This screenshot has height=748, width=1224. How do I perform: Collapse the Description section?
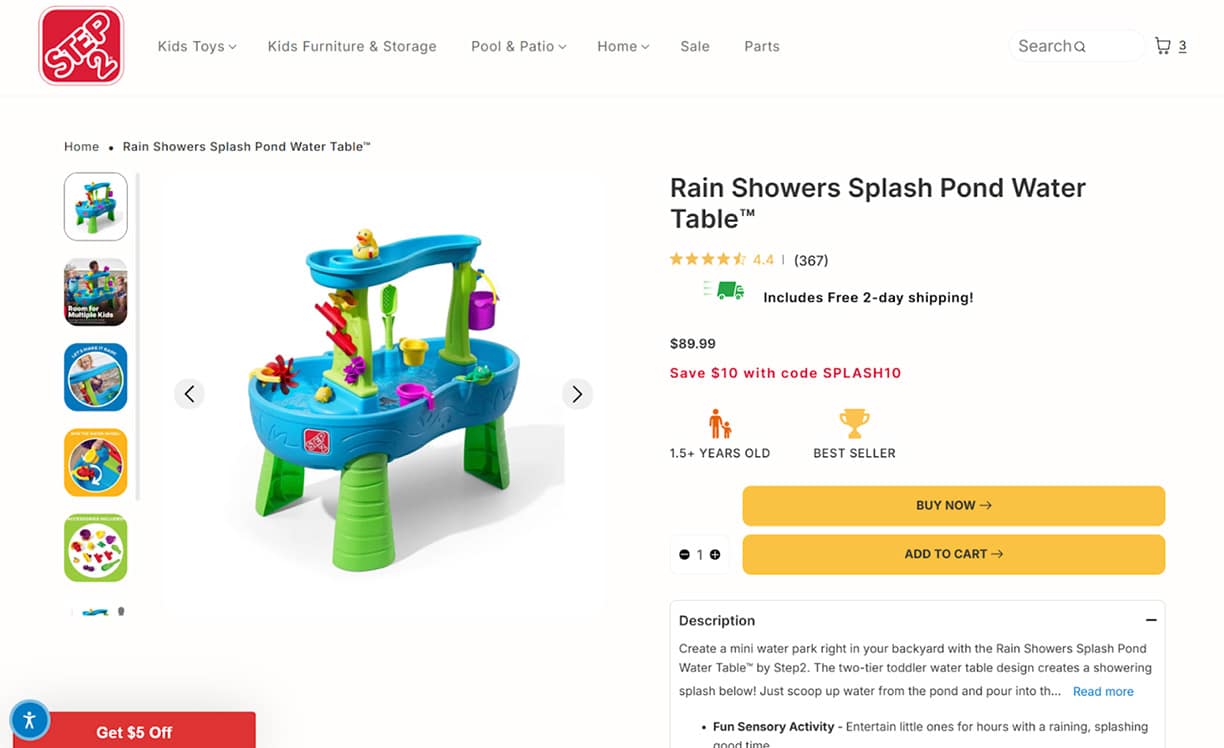click(x=1151, y=620)
